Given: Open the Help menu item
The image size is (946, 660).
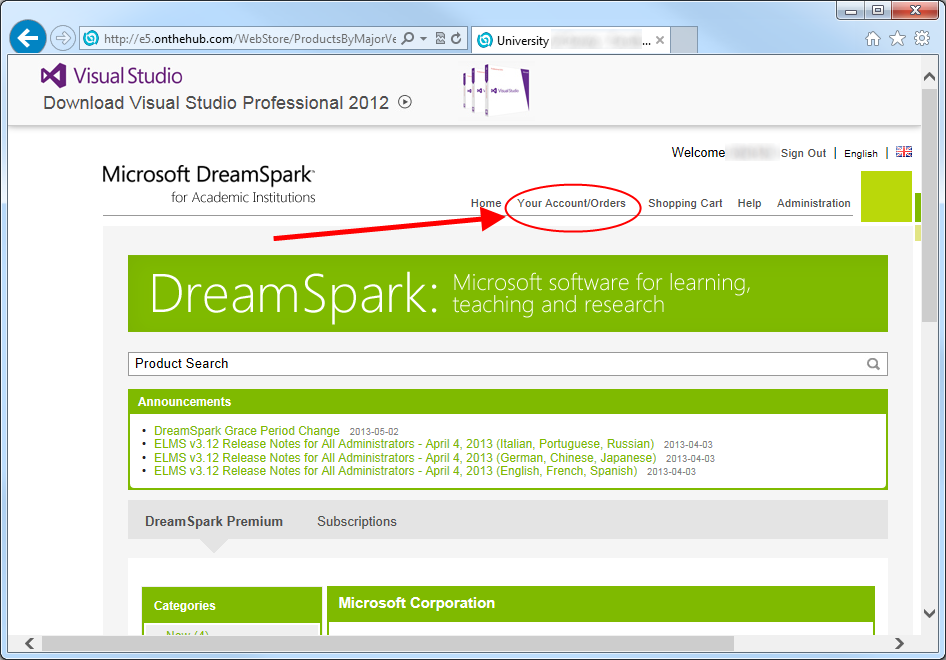Looking at the screenshot, I should 749,203.
